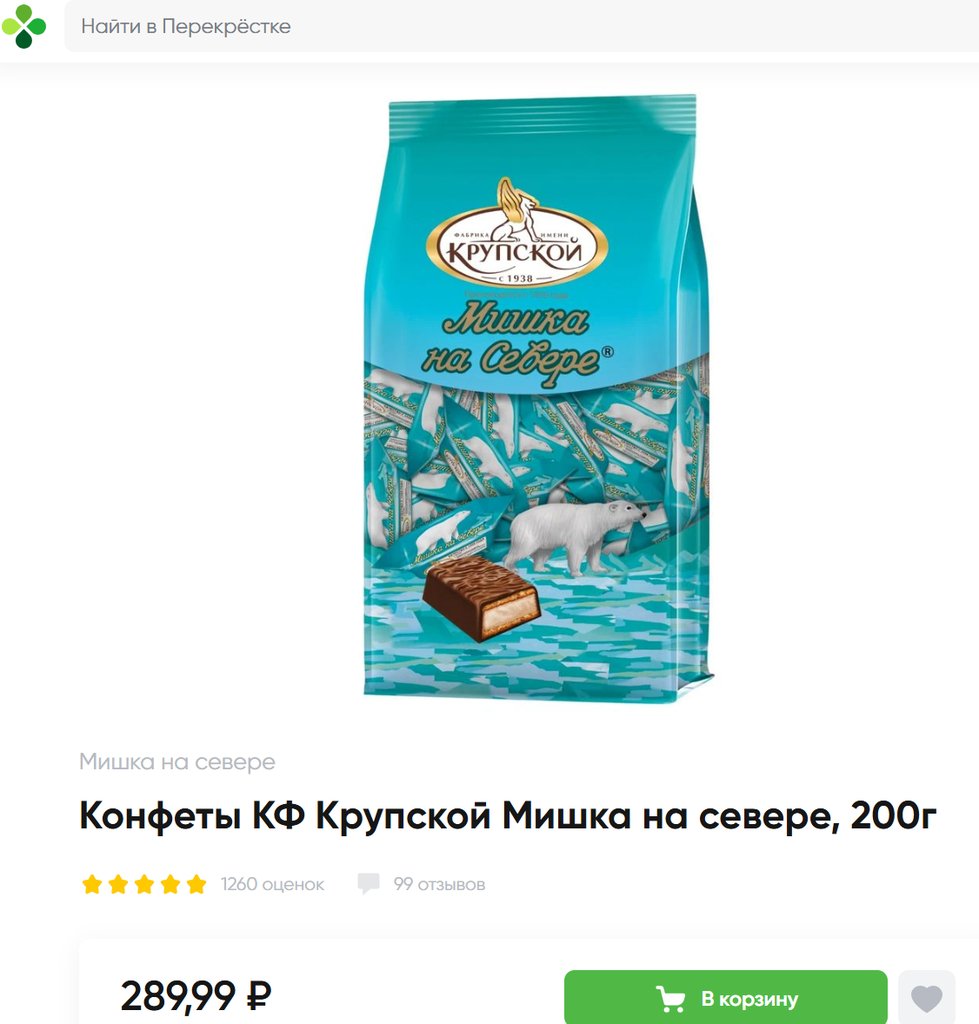Open the 'Мишка на севере' brand link
The image size is (979, 1024).
tap(177, 761)
